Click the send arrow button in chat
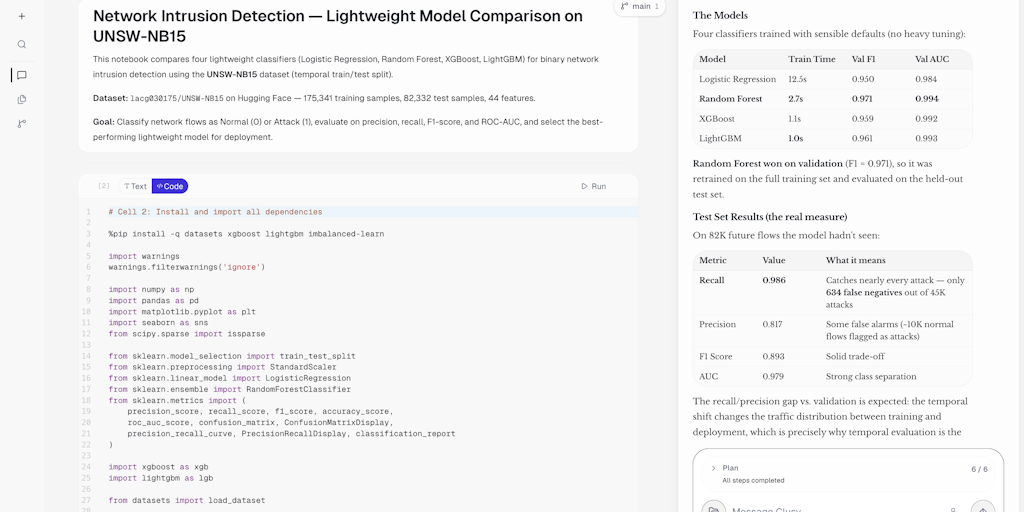Screen dimensions: 1024x512 [983, 509]
